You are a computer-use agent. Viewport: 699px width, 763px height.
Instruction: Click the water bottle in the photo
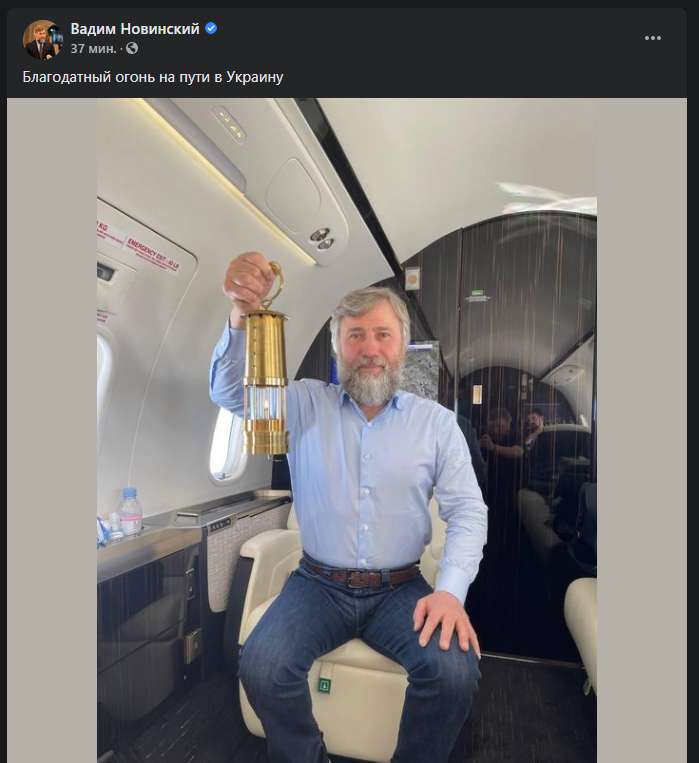[x=130, y=512]
